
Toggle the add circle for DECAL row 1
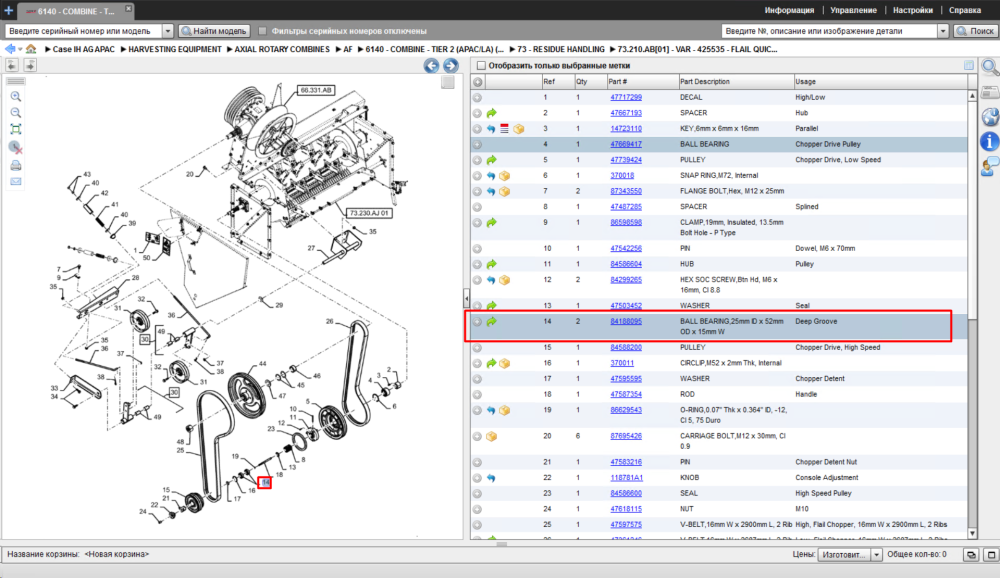[478, 98]
